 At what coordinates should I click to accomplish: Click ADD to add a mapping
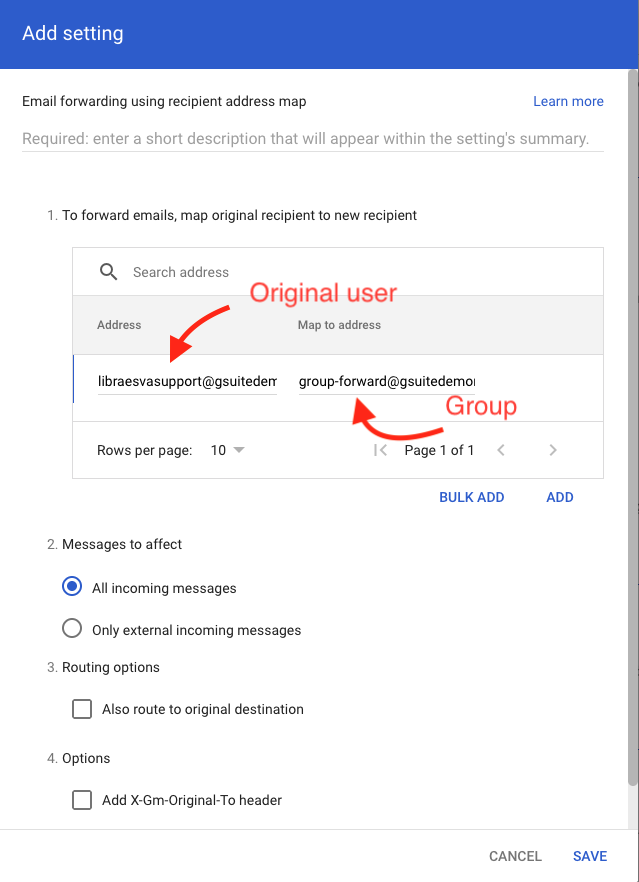559,497
